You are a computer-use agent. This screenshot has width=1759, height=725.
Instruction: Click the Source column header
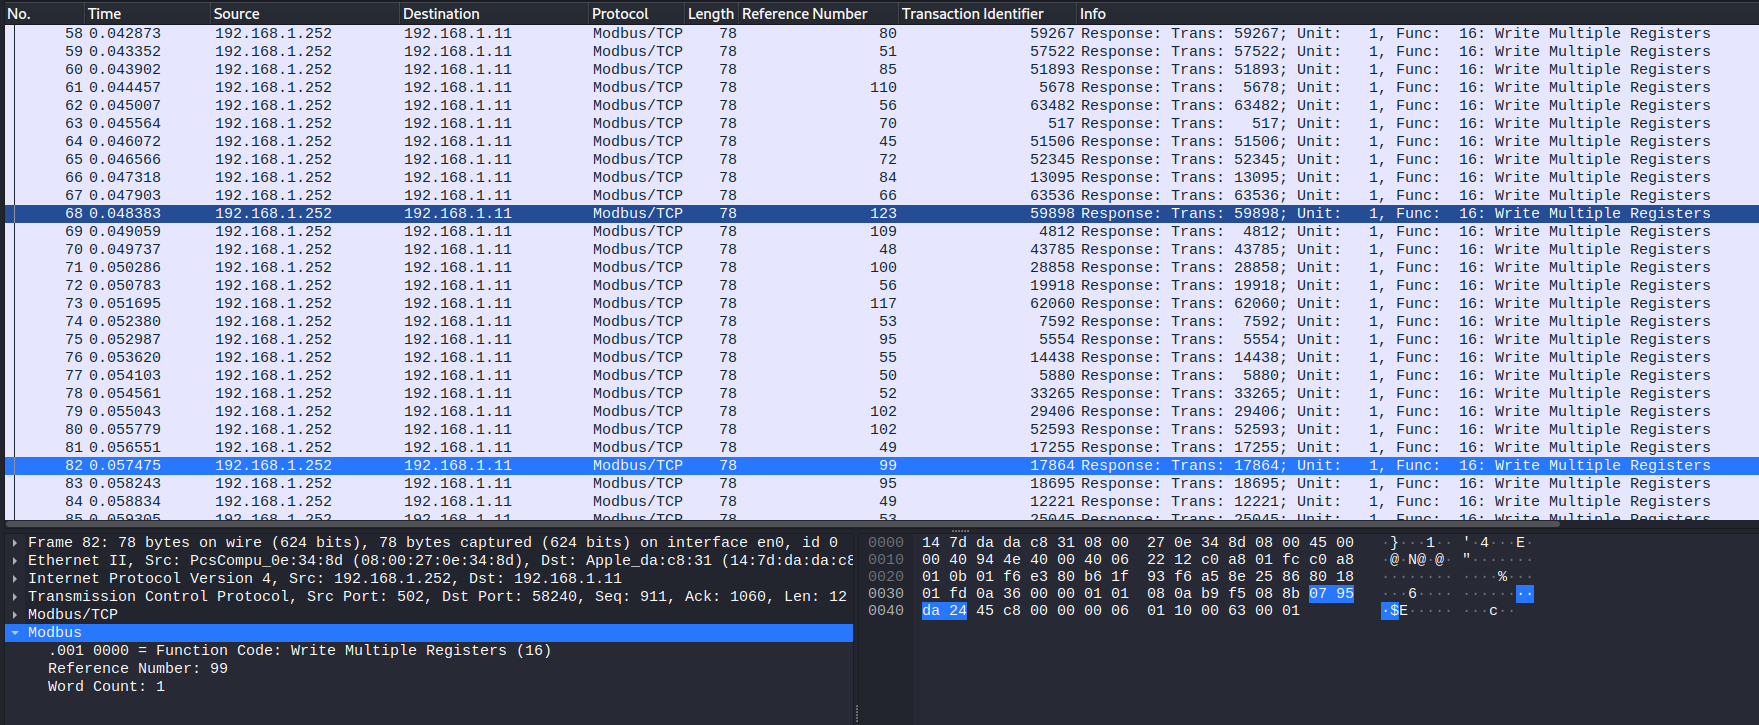[303, 13]
